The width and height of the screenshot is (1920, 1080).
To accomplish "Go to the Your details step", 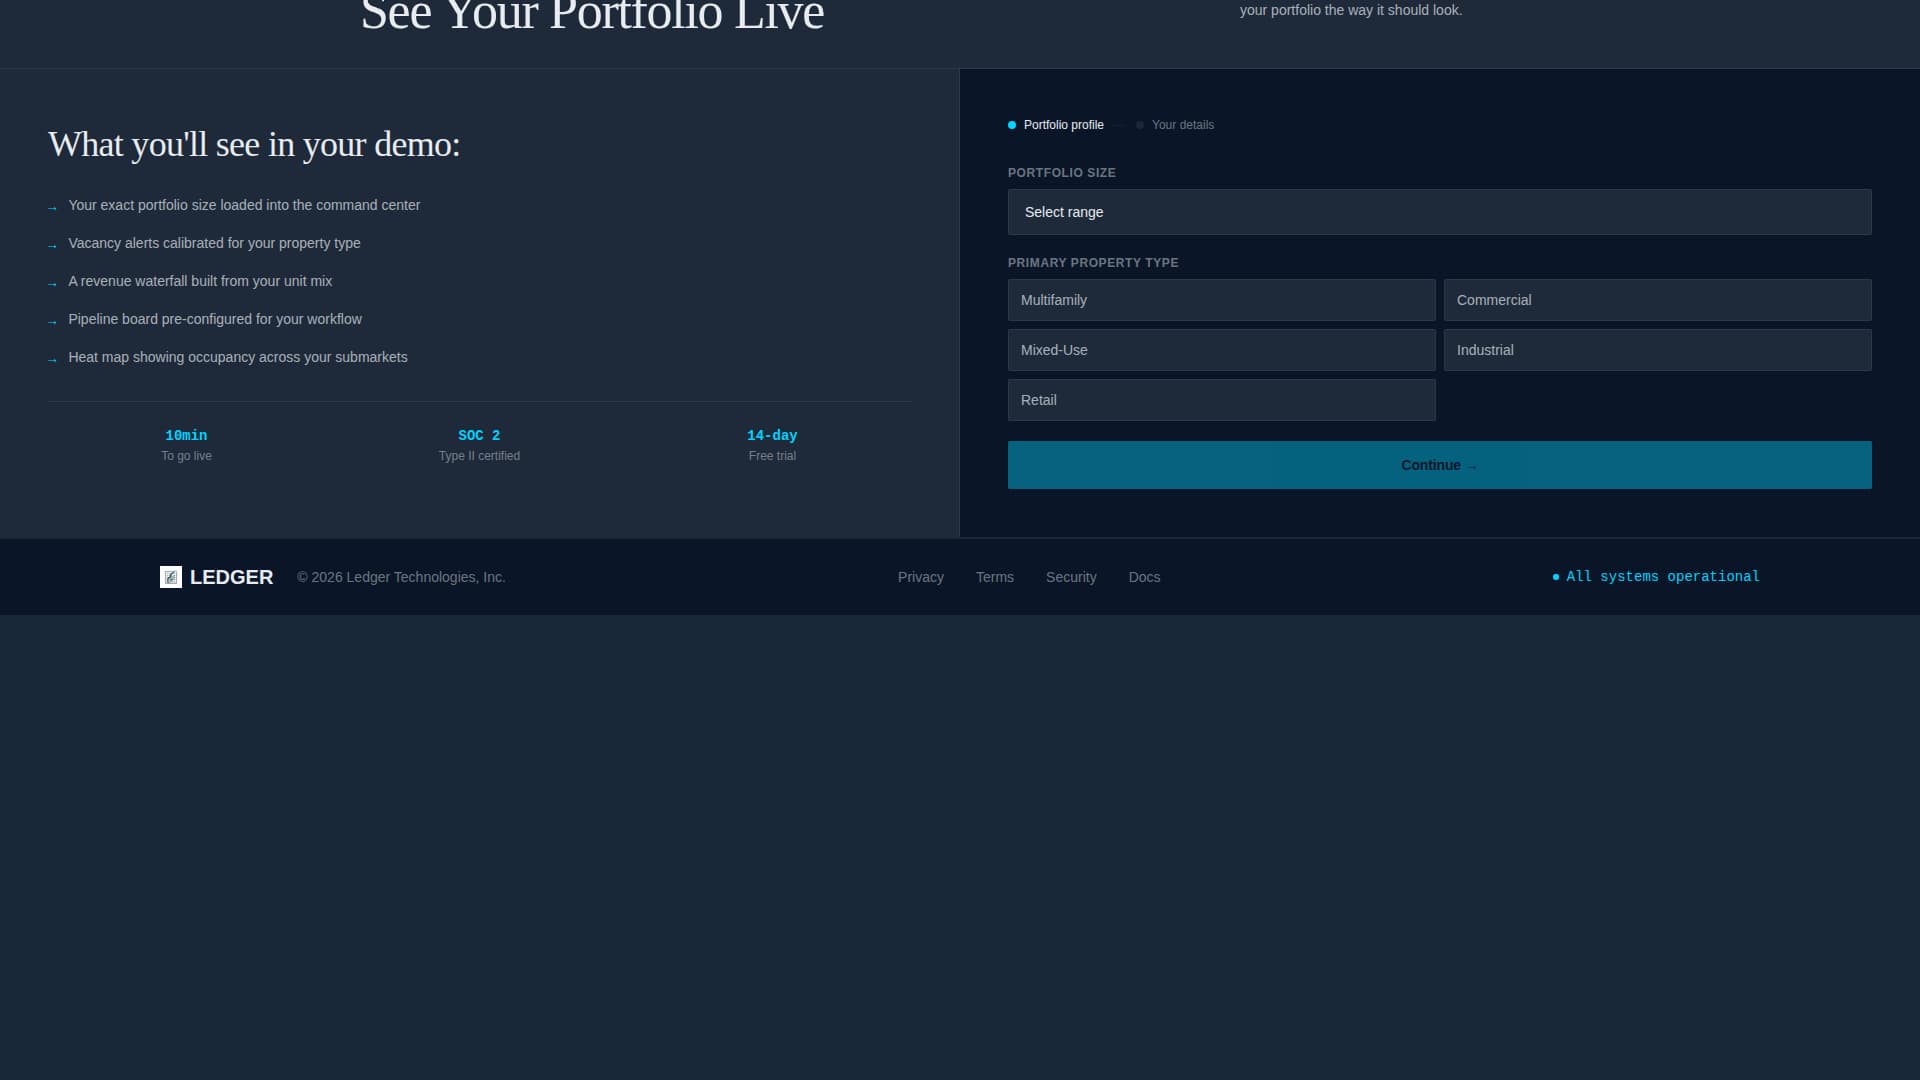I will tap(1175, 125).
